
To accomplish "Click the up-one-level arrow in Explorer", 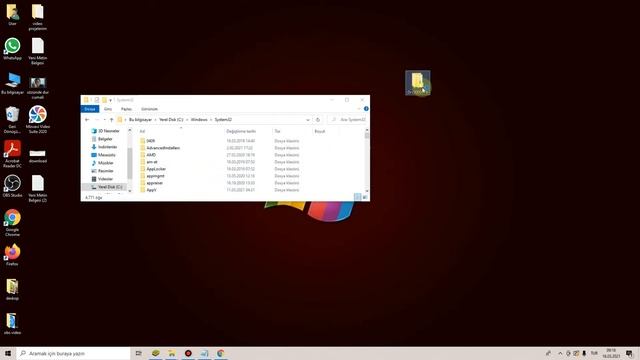I will click(x=111, y=120).
